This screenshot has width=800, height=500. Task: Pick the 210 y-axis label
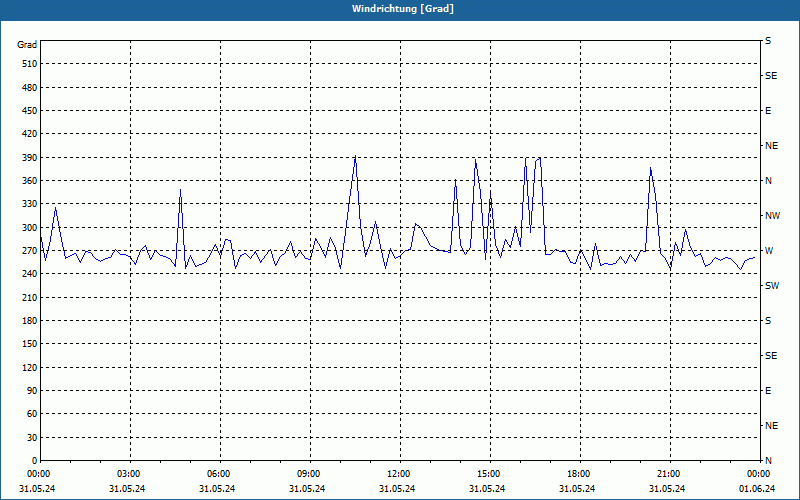click(x=30, y=297)
